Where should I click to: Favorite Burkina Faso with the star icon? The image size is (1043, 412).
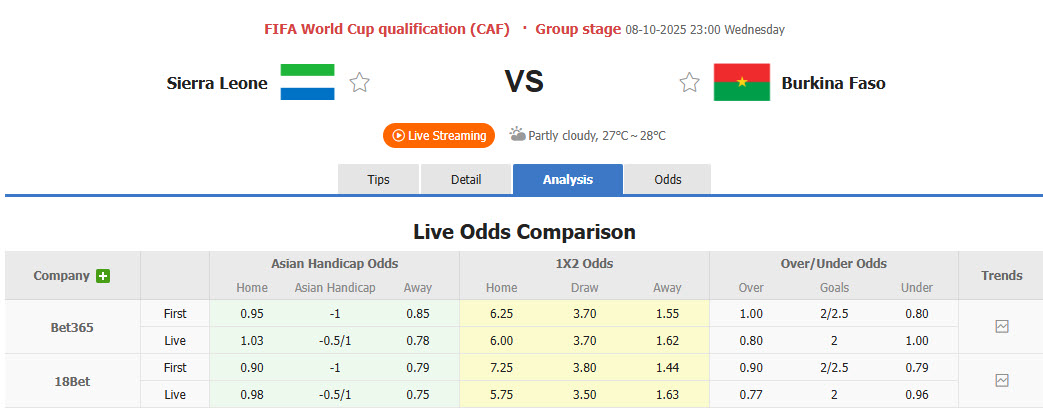pos(689,83)
